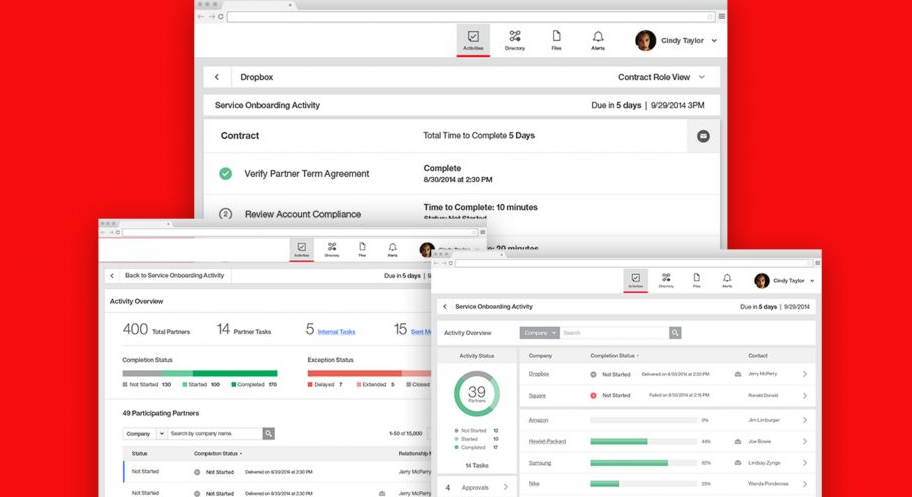
Task: Open the Dropbox company link
Action: pyautogui.click(x=539, y=374)
